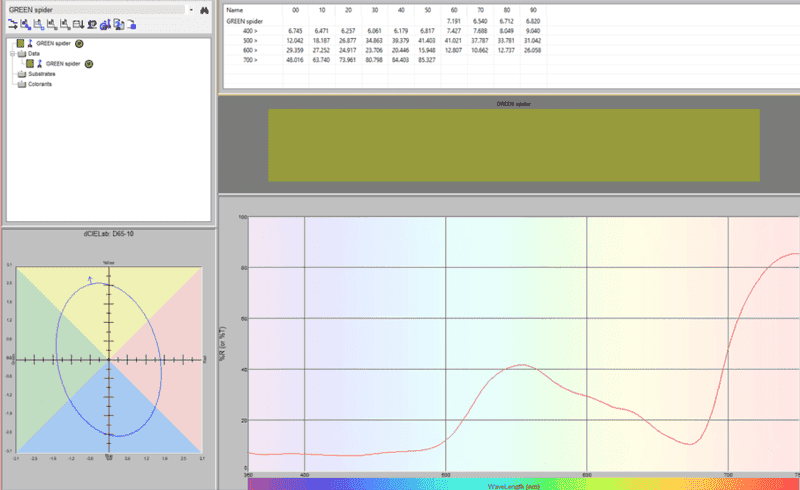Viewport: 800px width, 490px height.
Task: Click the 00 column header
Action: (x=295, y=10)
